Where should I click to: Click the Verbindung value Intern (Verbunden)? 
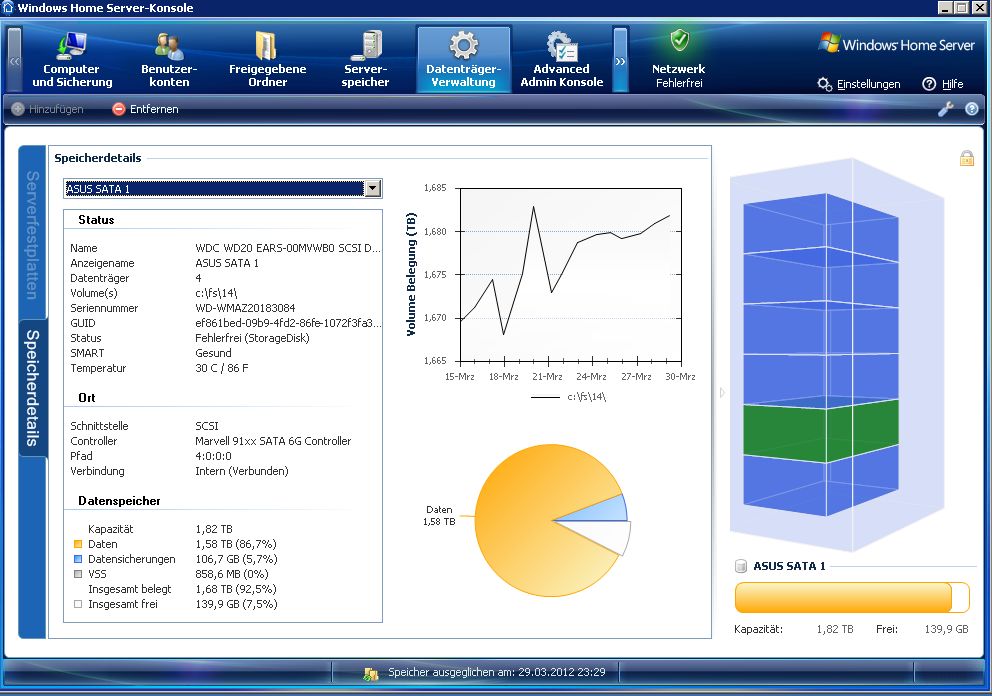pyautogui.click(x=242, y=471)
